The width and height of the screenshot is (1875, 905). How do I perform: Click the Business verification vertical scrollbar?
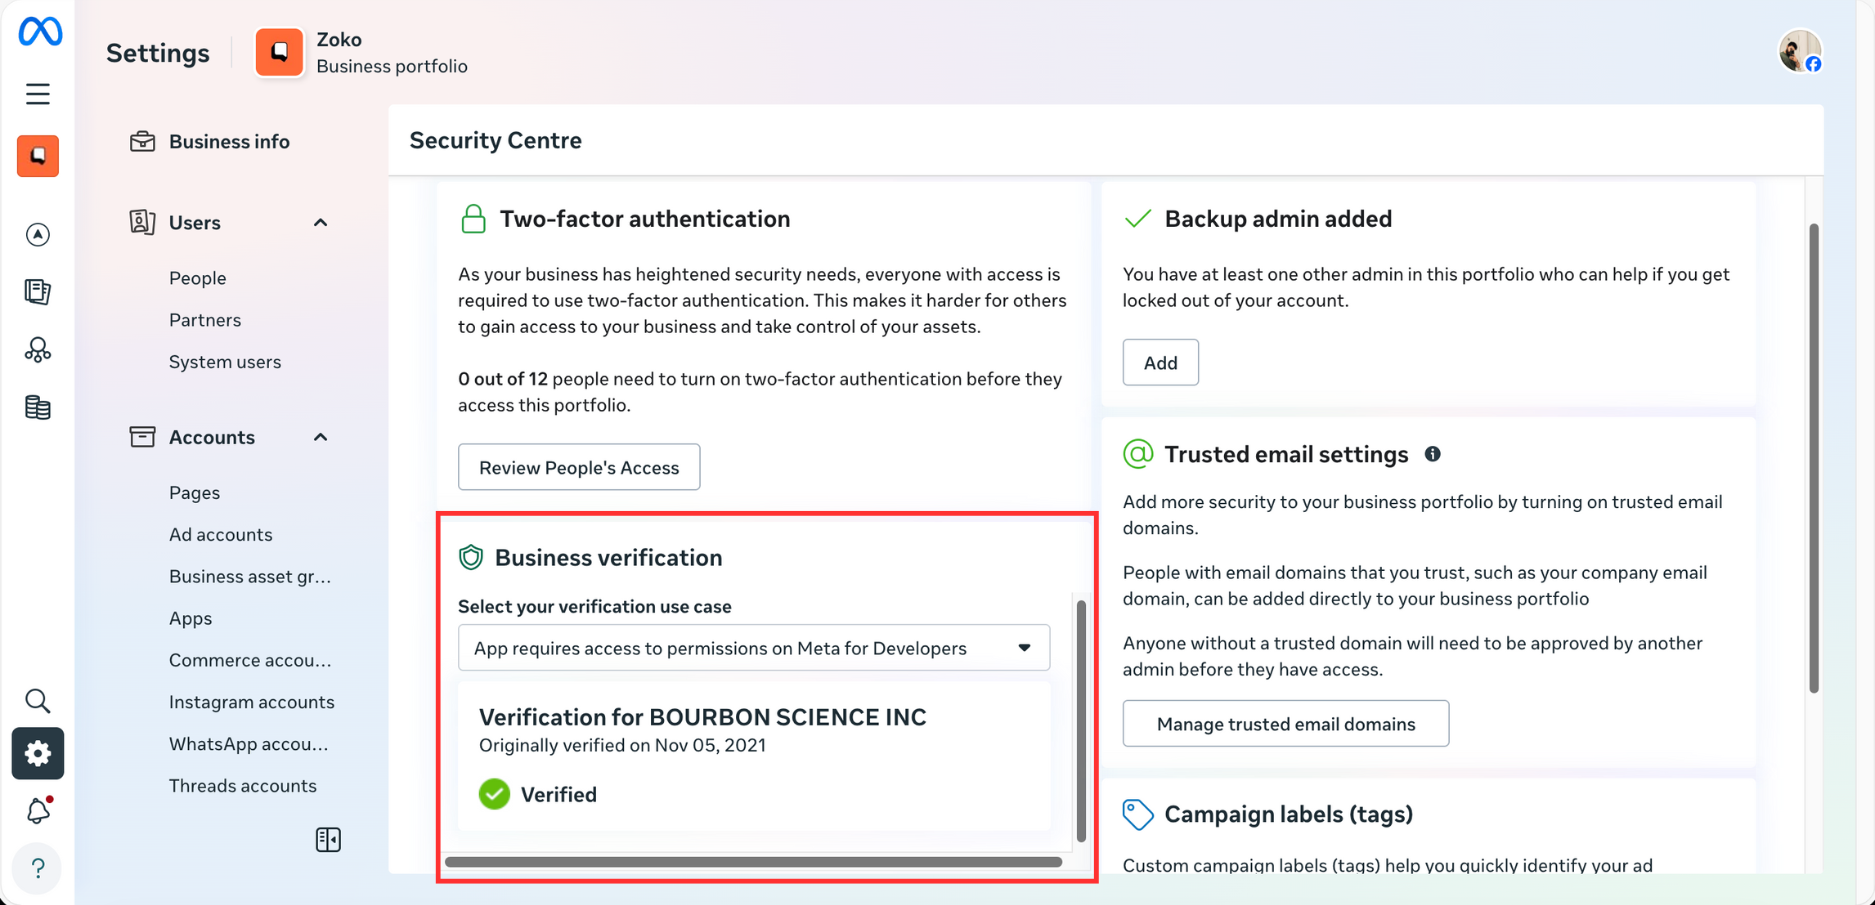(x=1081, y=720)
